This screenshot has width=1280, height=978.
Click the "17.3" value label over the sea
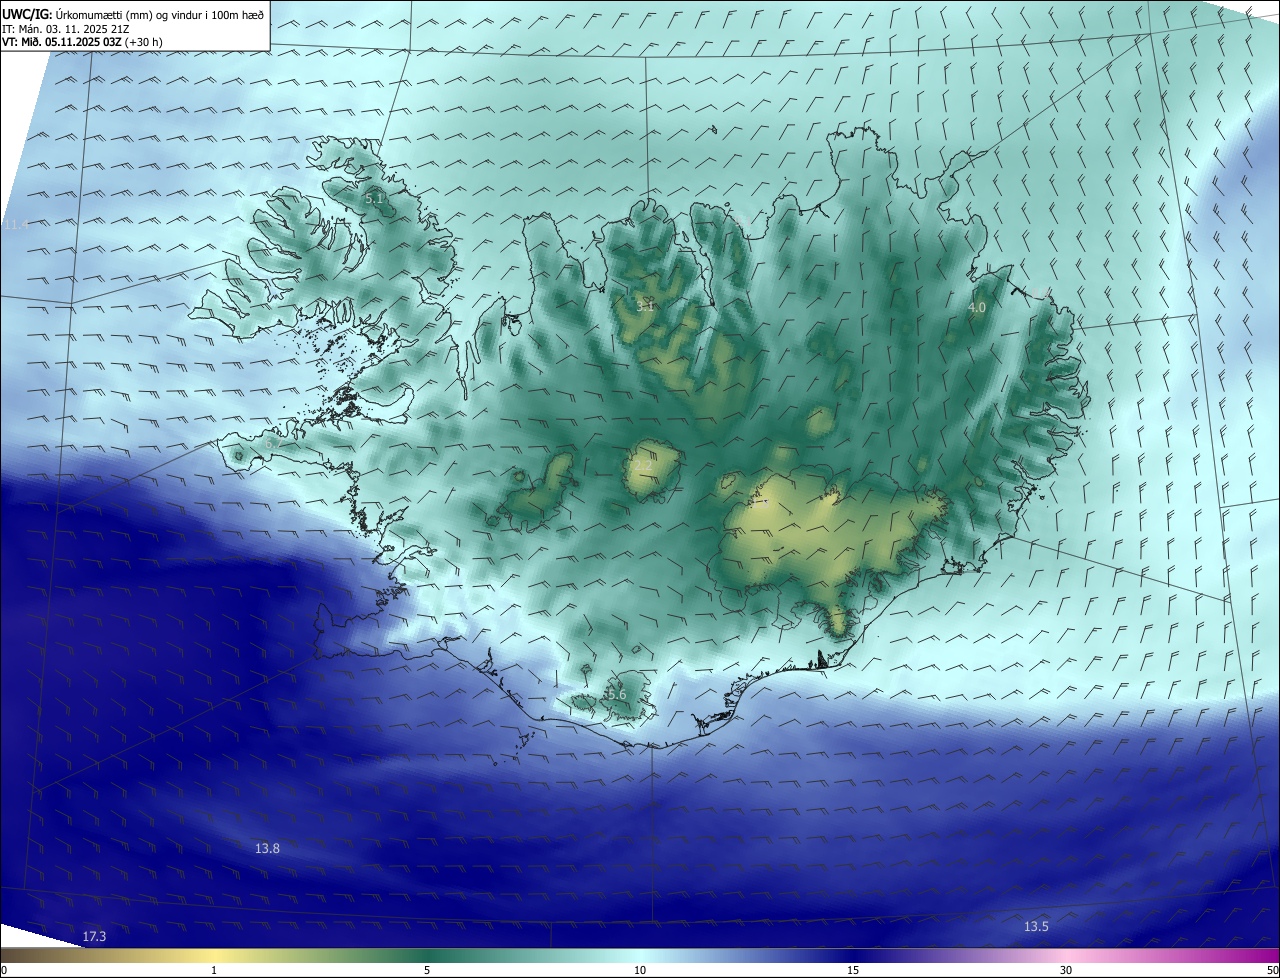94,937
